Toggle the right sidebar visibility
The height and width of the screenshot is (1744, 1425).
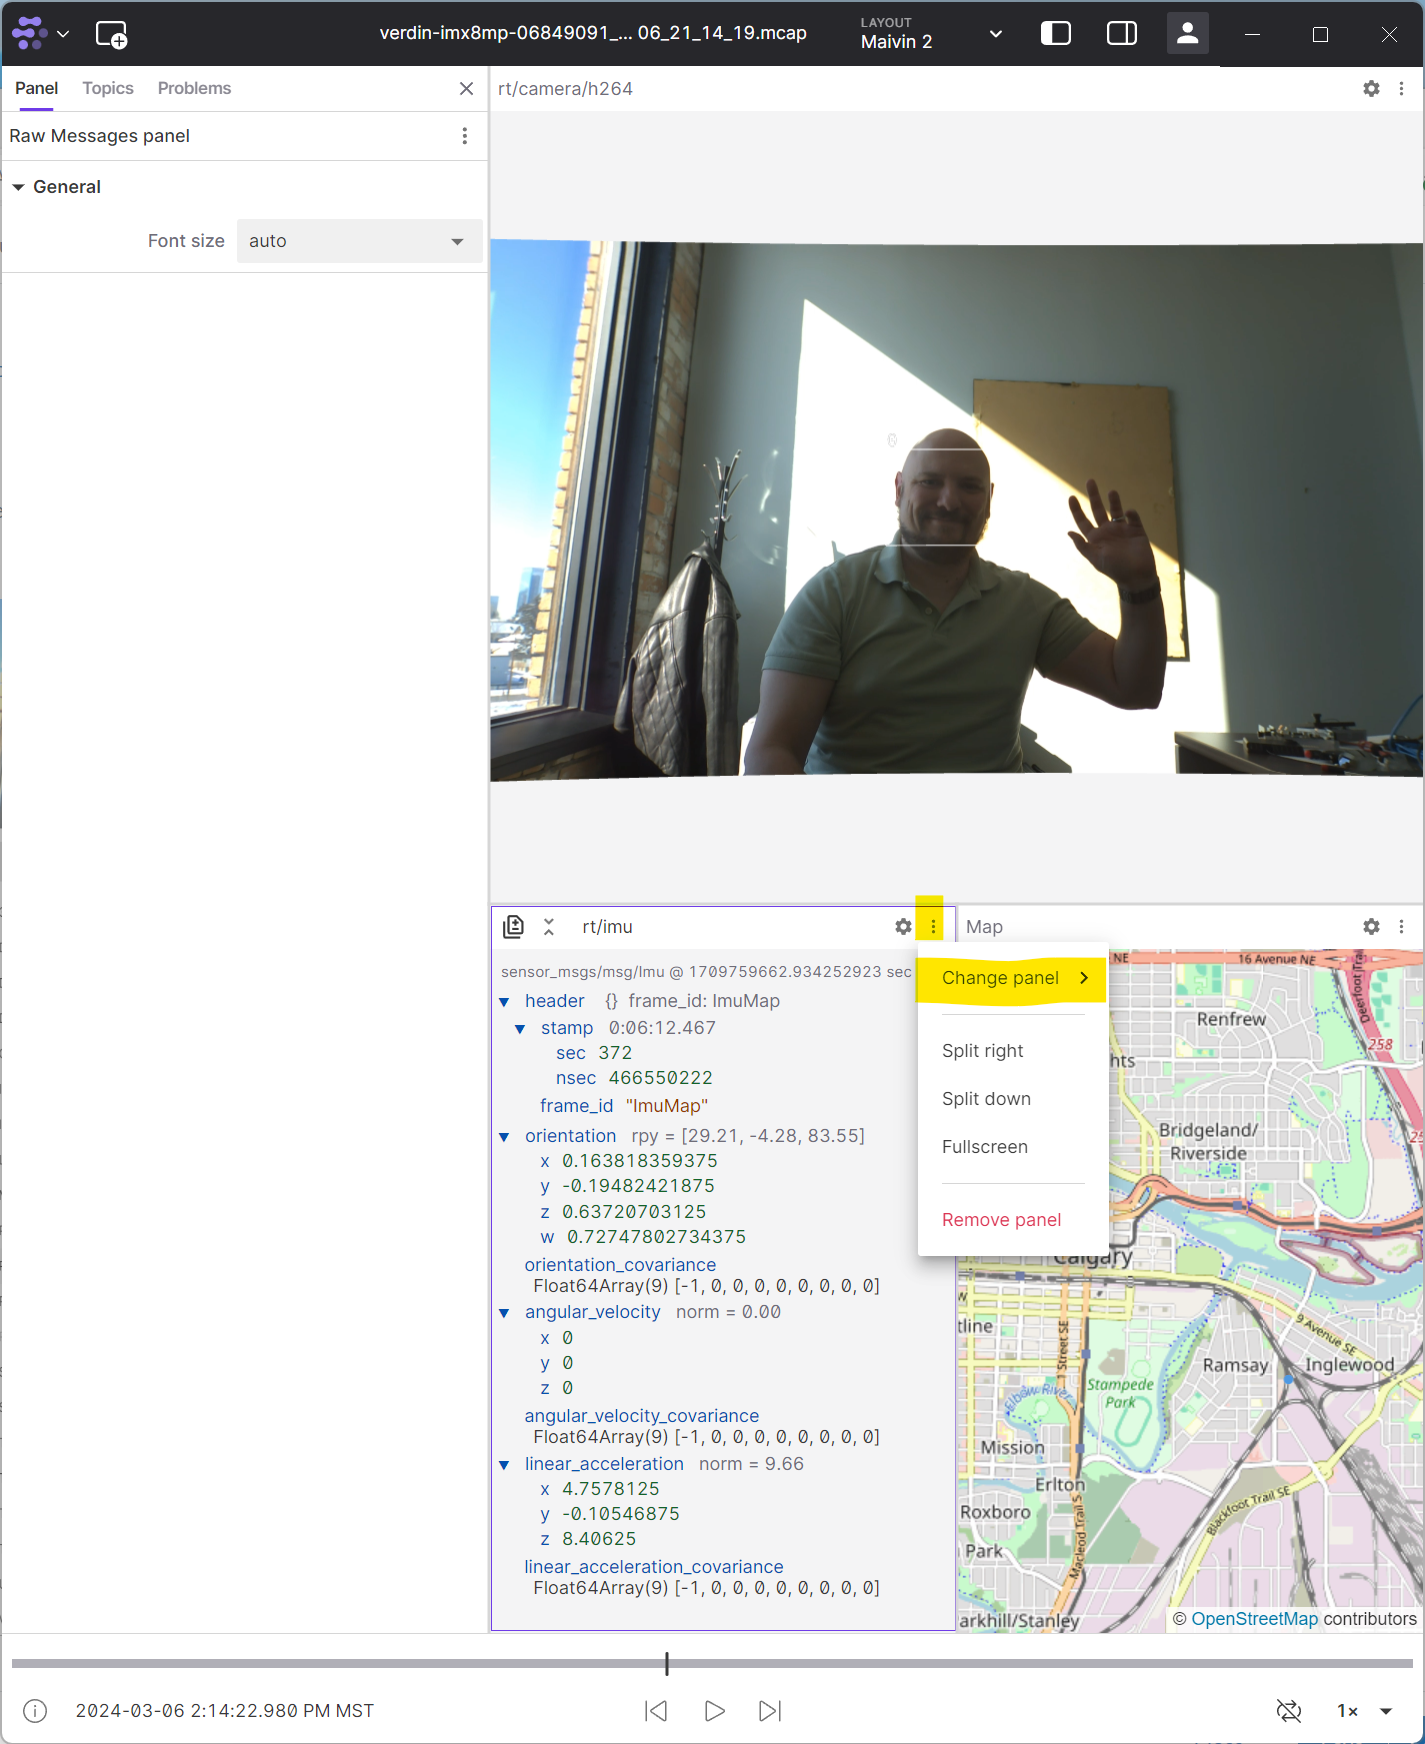[1121, 34]
